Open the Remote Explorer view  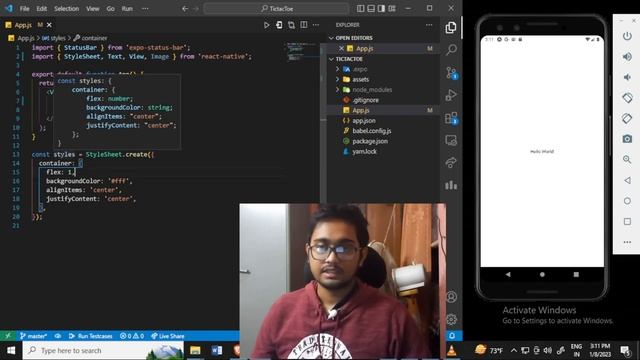(451, 140)
